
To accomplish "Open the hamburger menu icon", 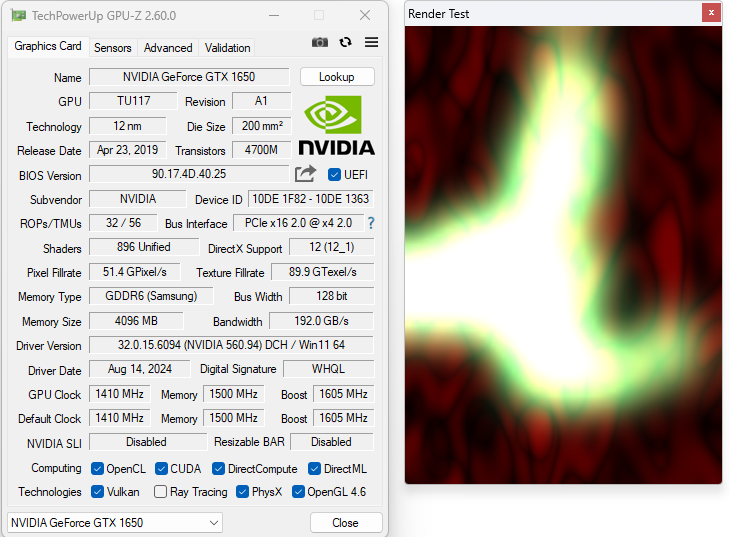I will pos(371,42).
